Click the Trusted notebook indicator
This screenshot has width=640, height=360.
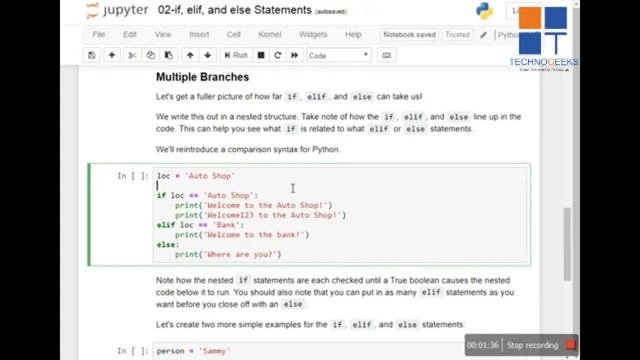(457, 35)
